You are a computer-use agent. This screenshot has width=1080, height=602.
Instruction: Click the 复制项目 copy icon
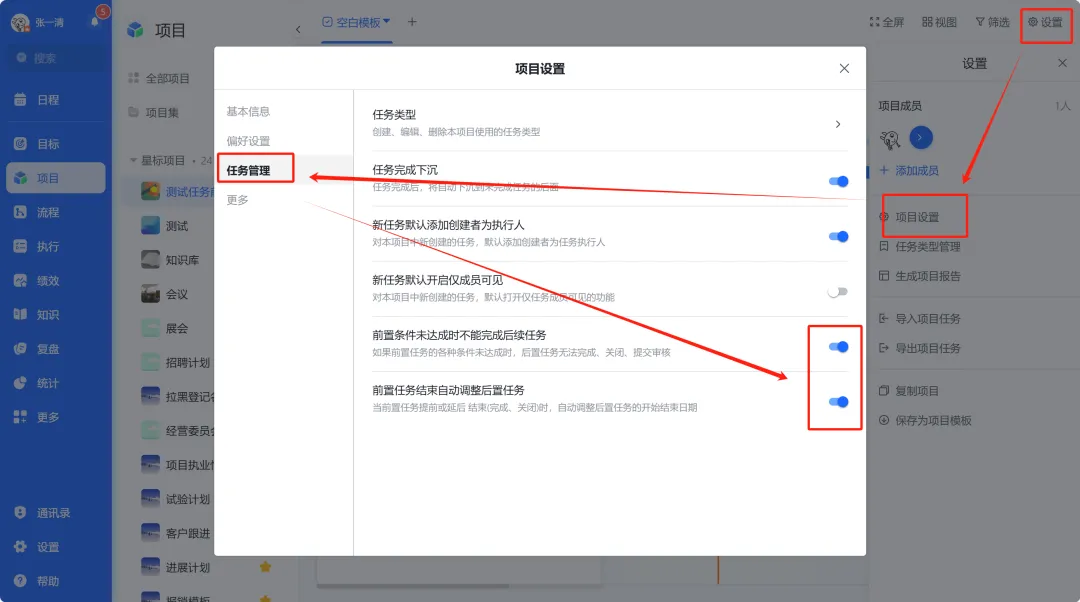tap(884, 391)
